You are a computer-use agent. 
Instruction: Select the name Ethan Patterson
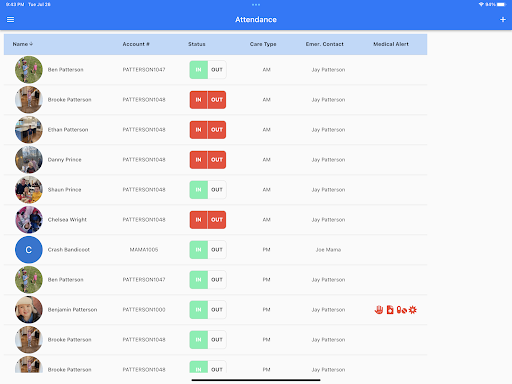coord(68,130)
